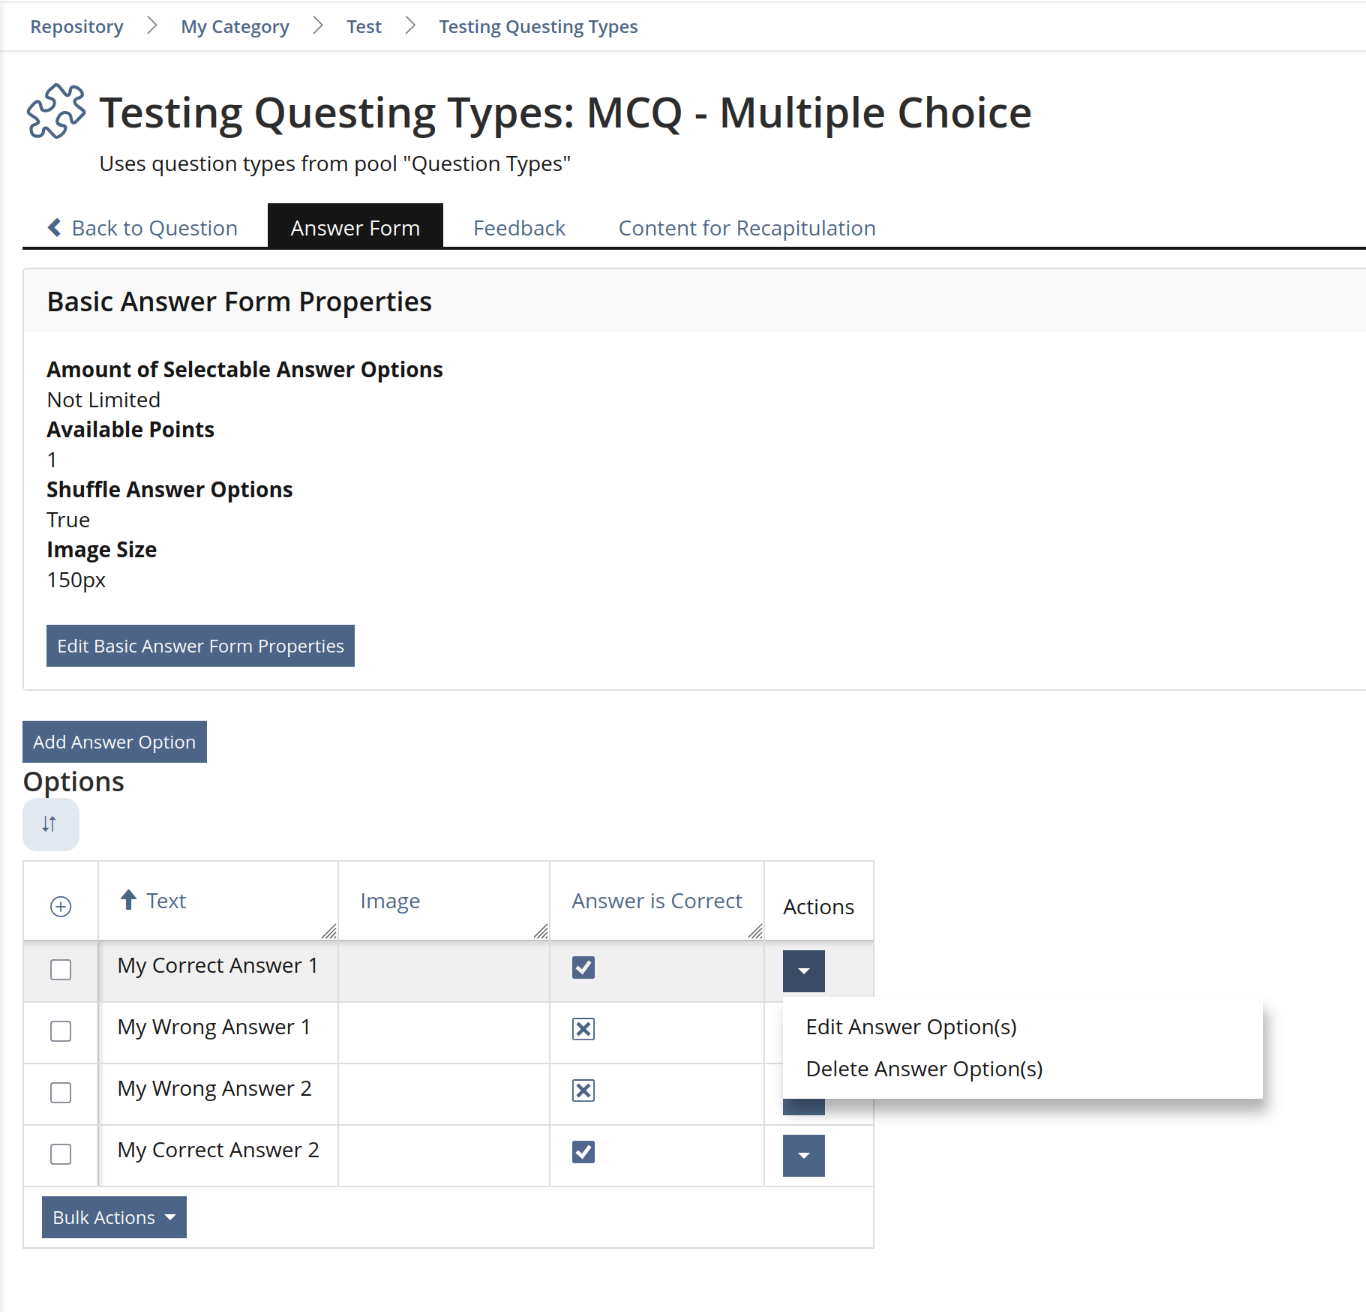Open the Bulk Actions dropdown

tap(114, 1217)
